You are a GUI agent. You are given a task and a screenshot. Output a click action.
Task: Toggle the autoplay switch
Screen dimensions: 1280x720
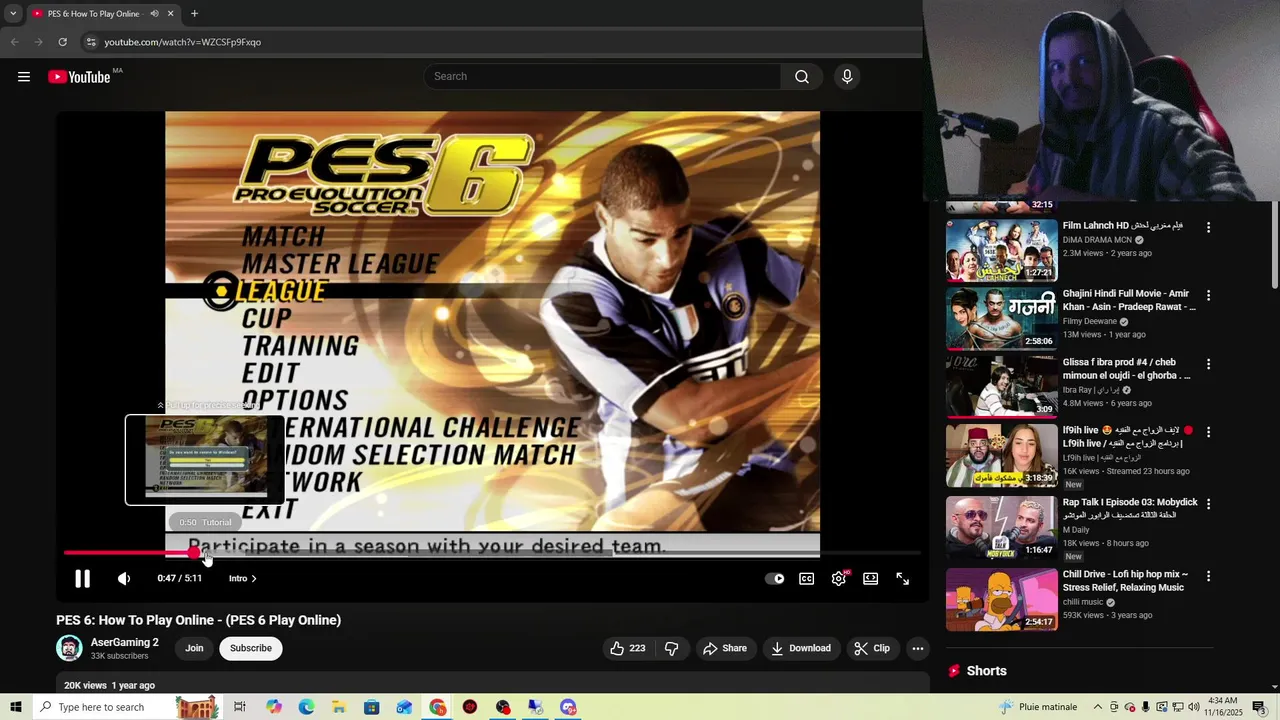775,579
